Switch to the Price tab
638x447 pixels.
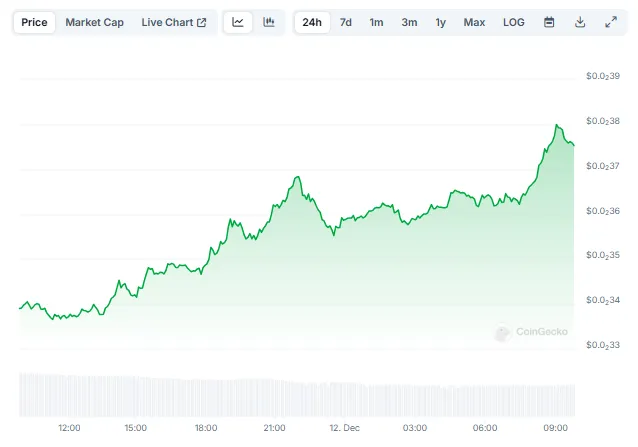pyautogui.click(x=34, y=22)
